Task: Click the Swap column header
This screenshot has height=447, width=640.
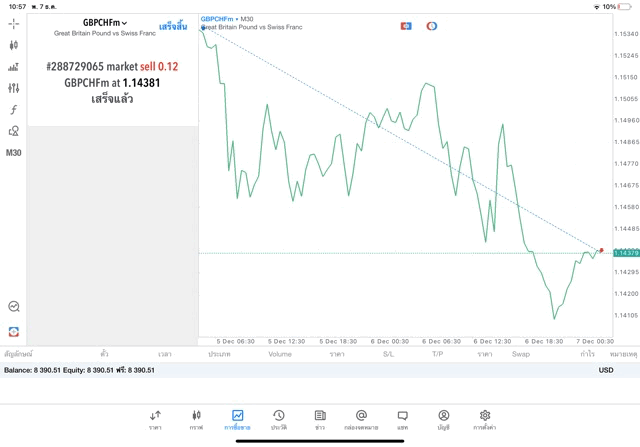Action: pyautogui.click(x=521, y=354)
